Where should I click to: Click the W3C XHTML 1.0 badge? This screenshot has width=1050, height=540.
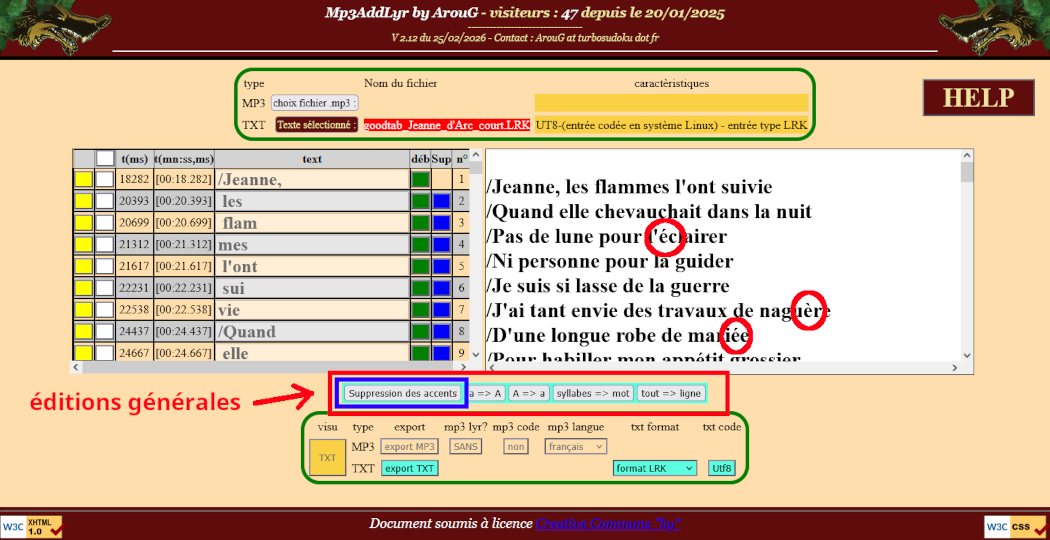click(x=32, y=526)
